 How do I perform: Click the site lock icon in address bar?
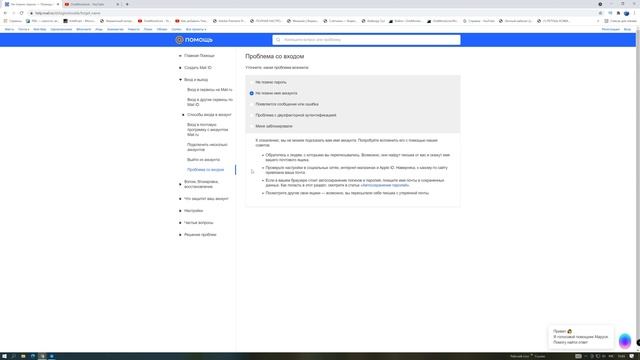point(31,13)
